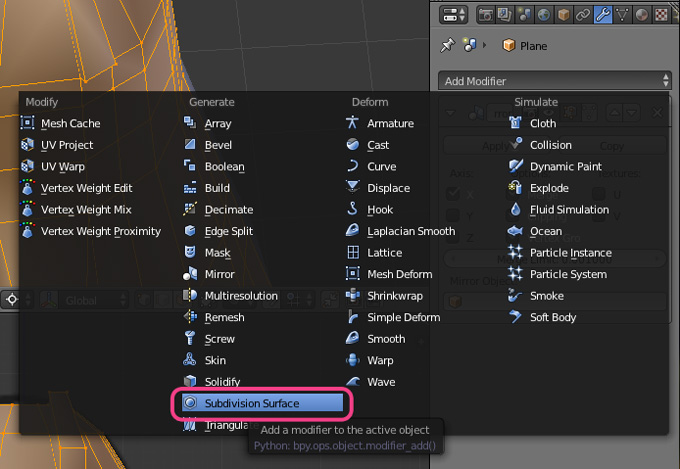Toggle the pin context icon

point(448,45)
